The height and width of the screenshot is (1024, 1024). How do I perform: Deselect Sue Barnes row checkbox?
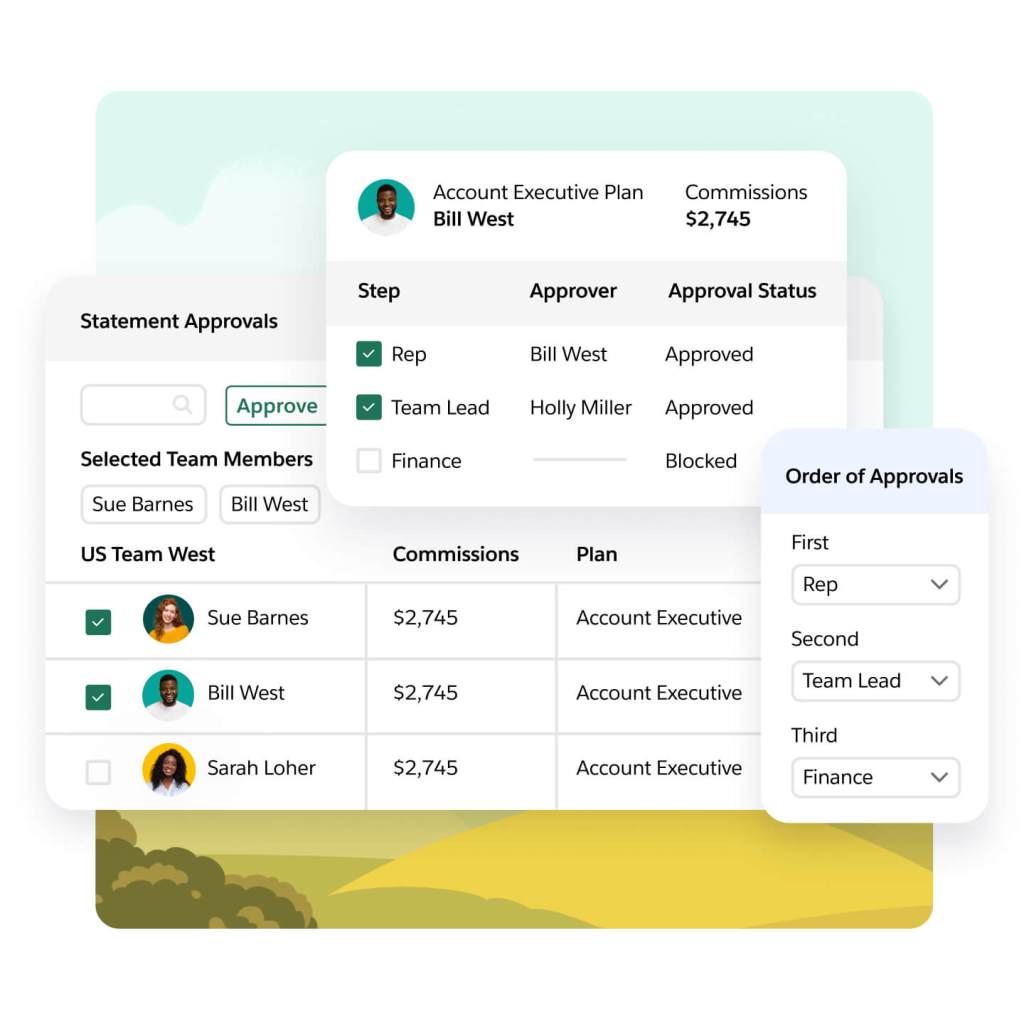click(98, 622)
